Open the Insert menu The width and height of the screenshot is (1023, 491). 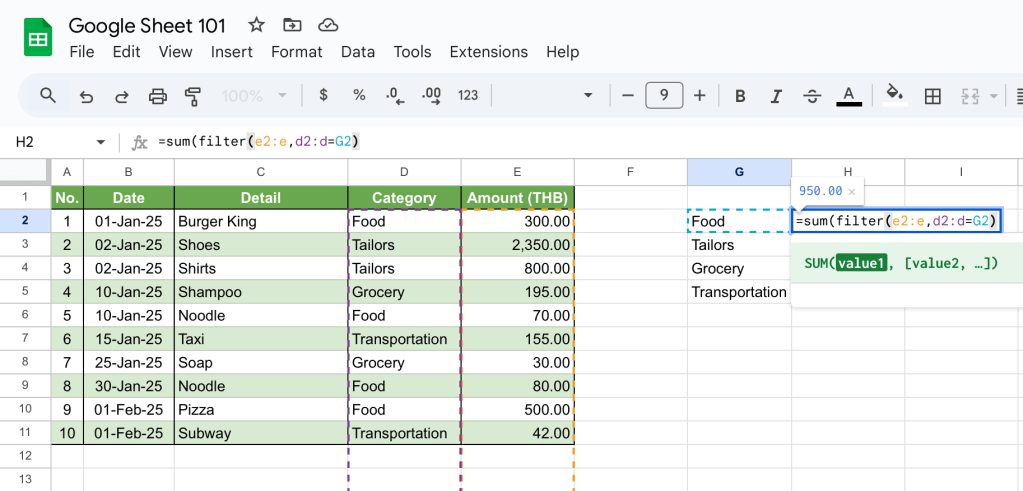232,52
